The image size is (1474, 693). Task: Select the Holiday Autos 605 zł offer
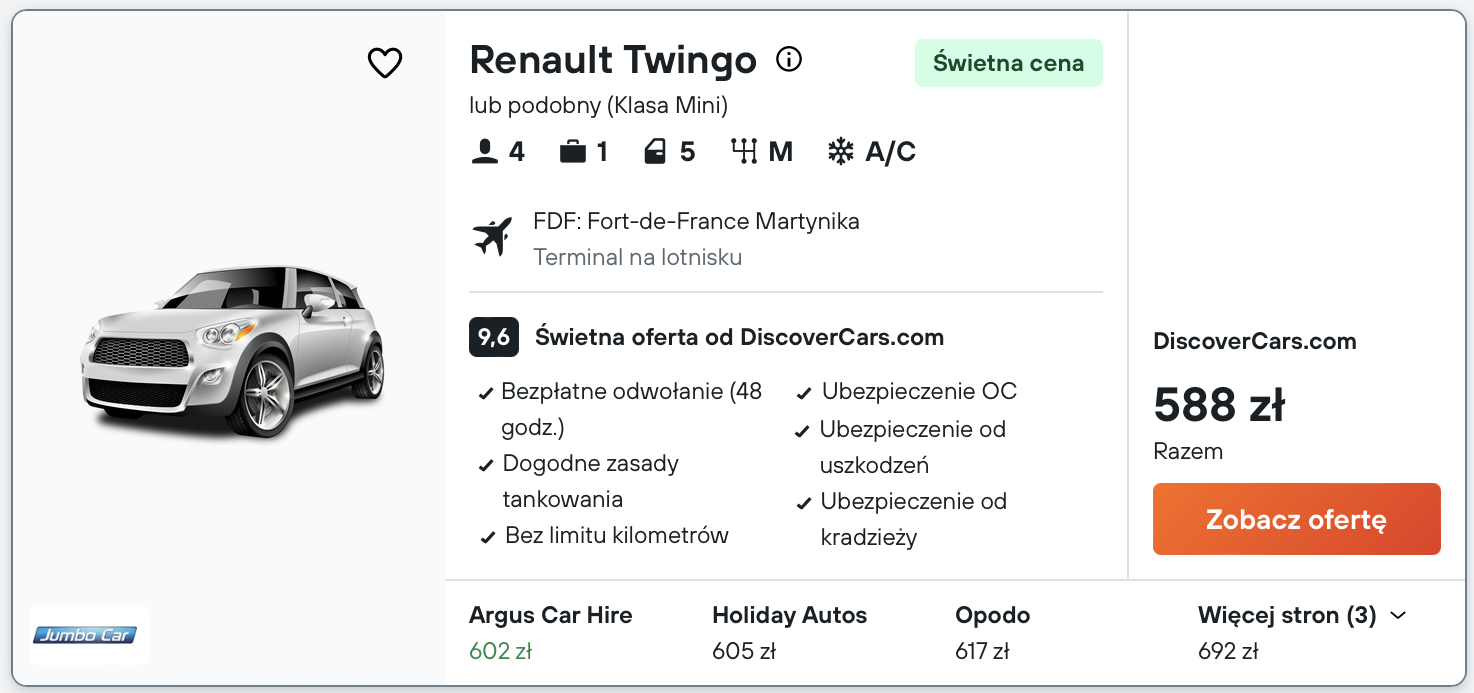click(789, 632)
